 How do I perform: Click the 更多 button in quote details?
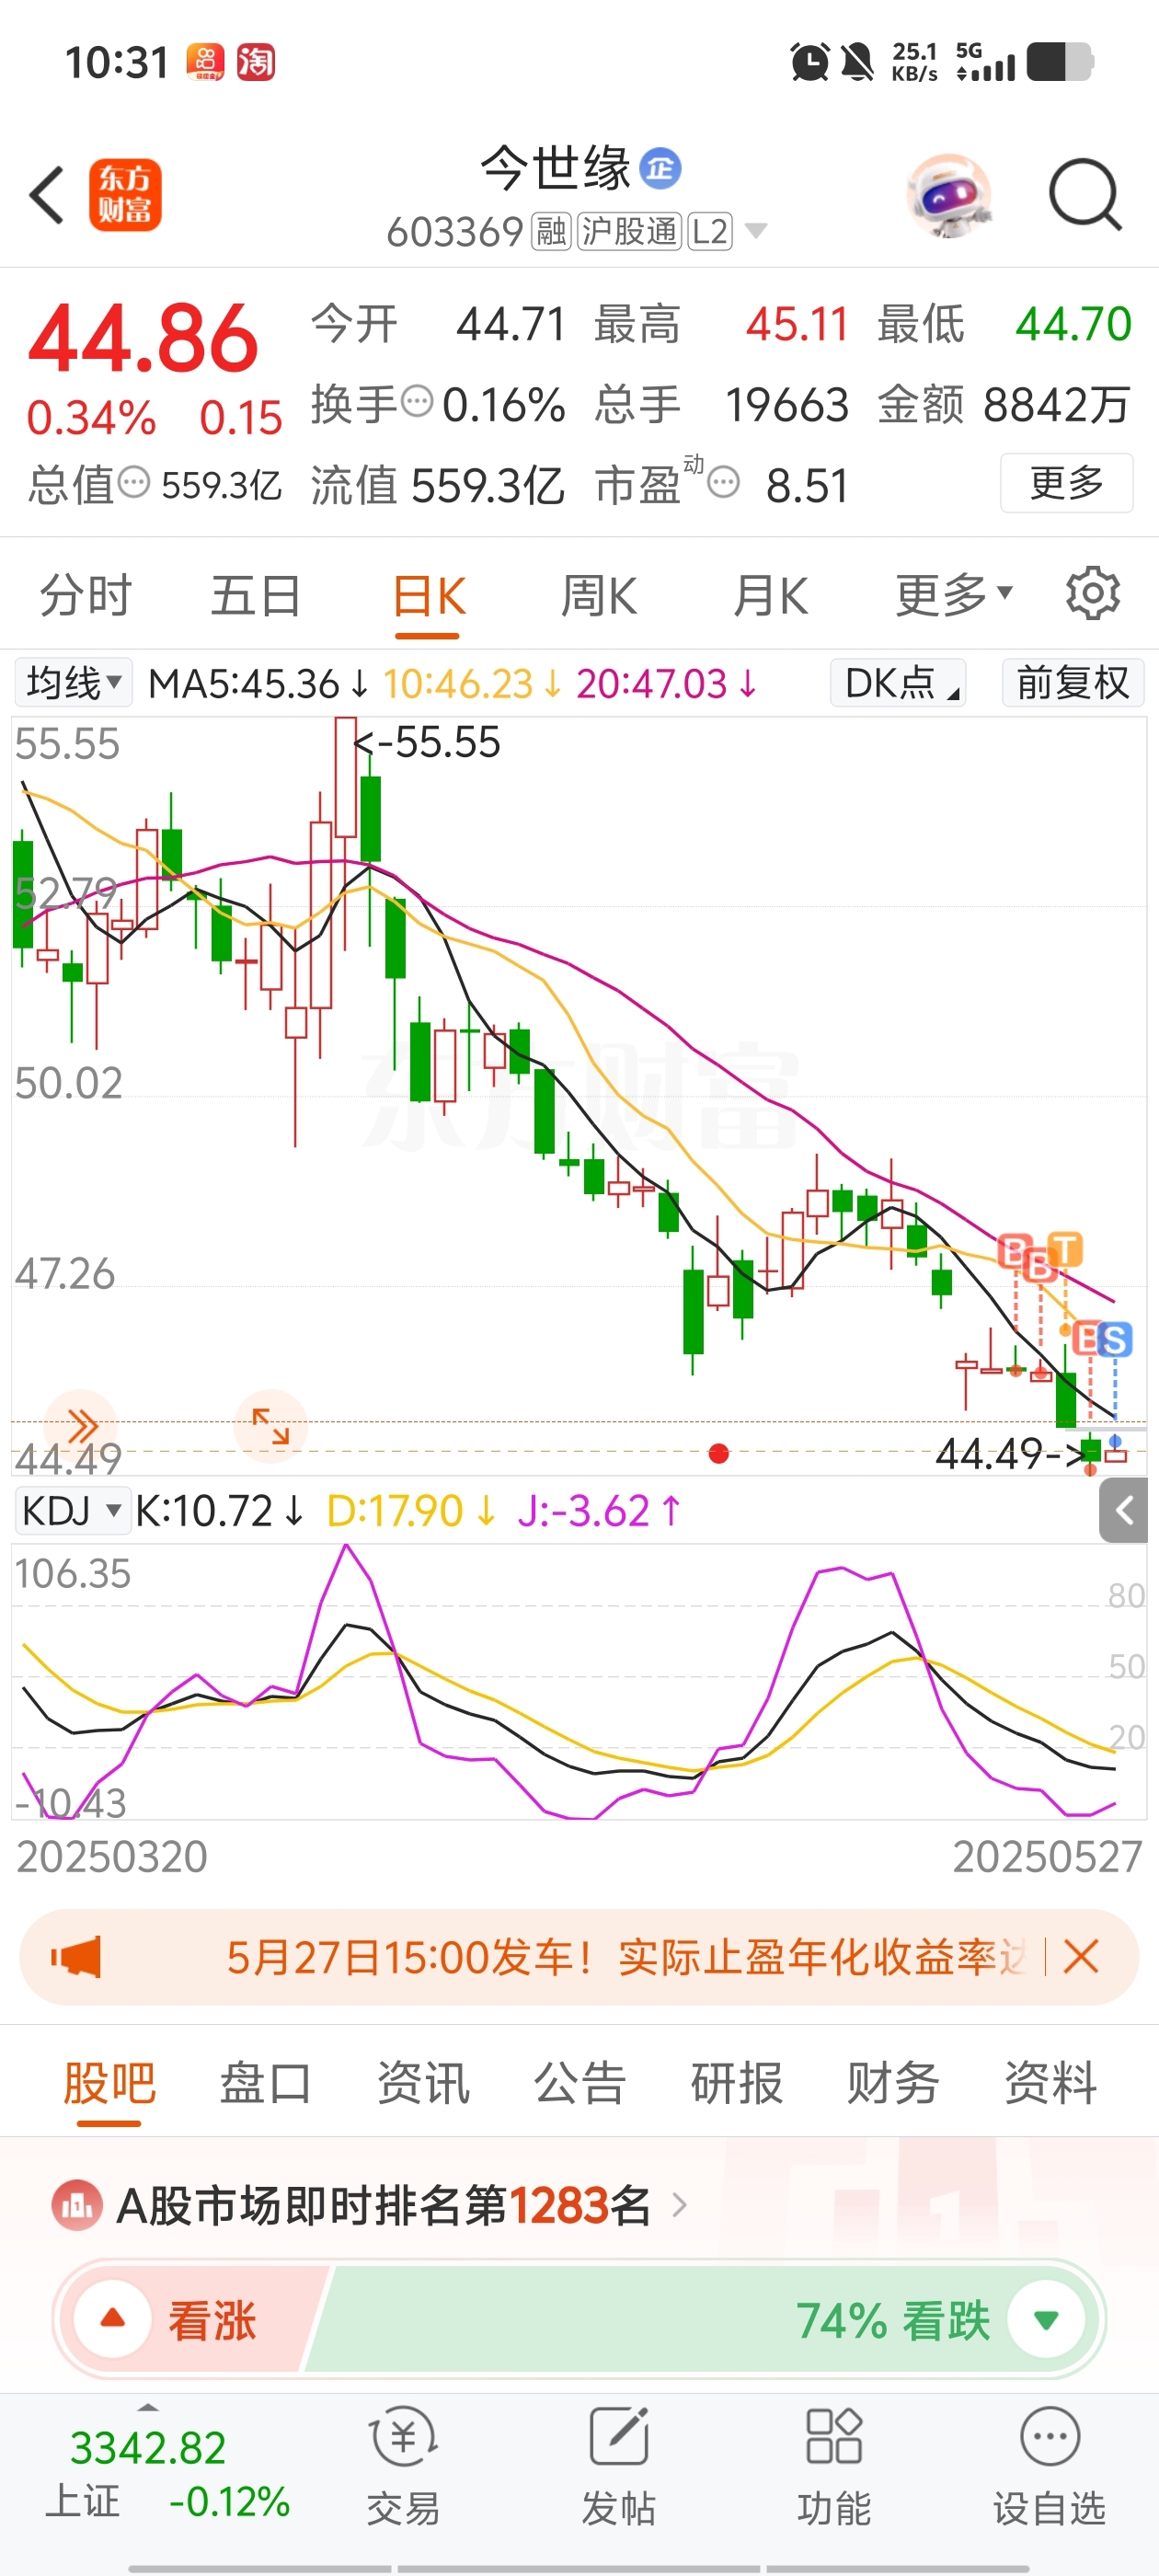(x=1066, y=483)
